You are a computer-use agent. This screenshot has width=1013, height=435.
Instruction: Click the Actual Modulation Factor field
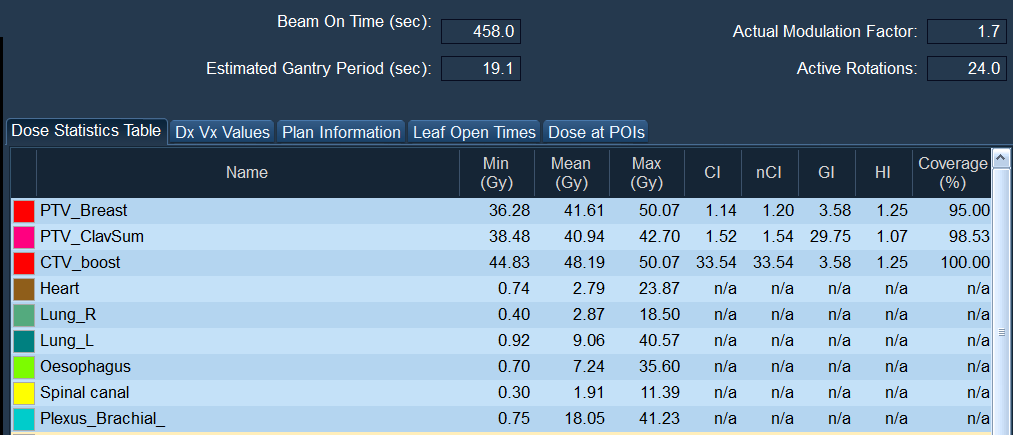(966, 32)
